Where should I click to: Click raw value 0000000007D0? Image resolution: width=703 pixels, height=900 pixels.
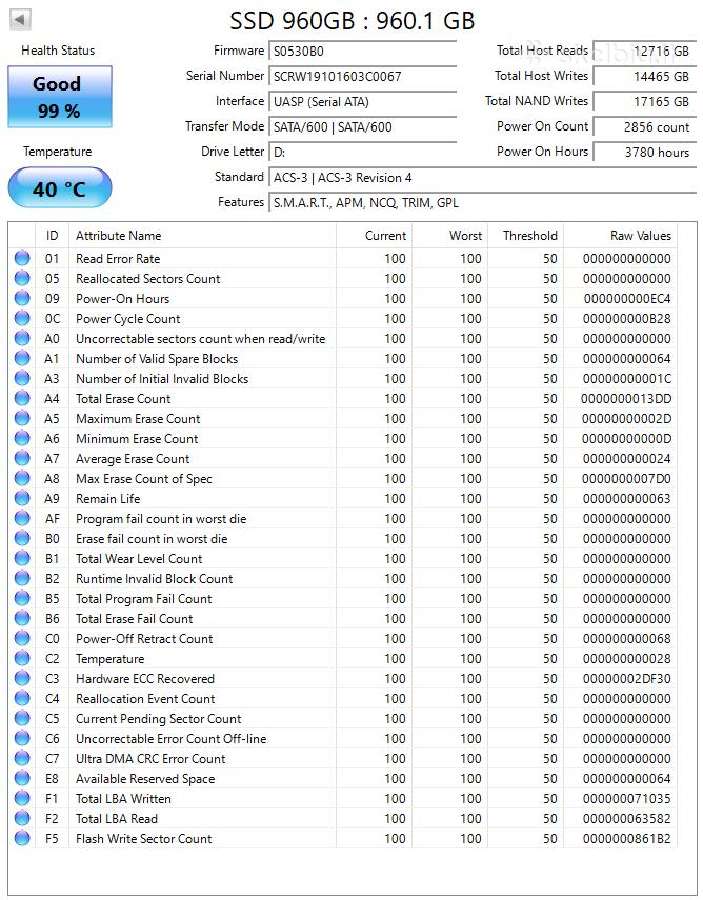[626, 479]
